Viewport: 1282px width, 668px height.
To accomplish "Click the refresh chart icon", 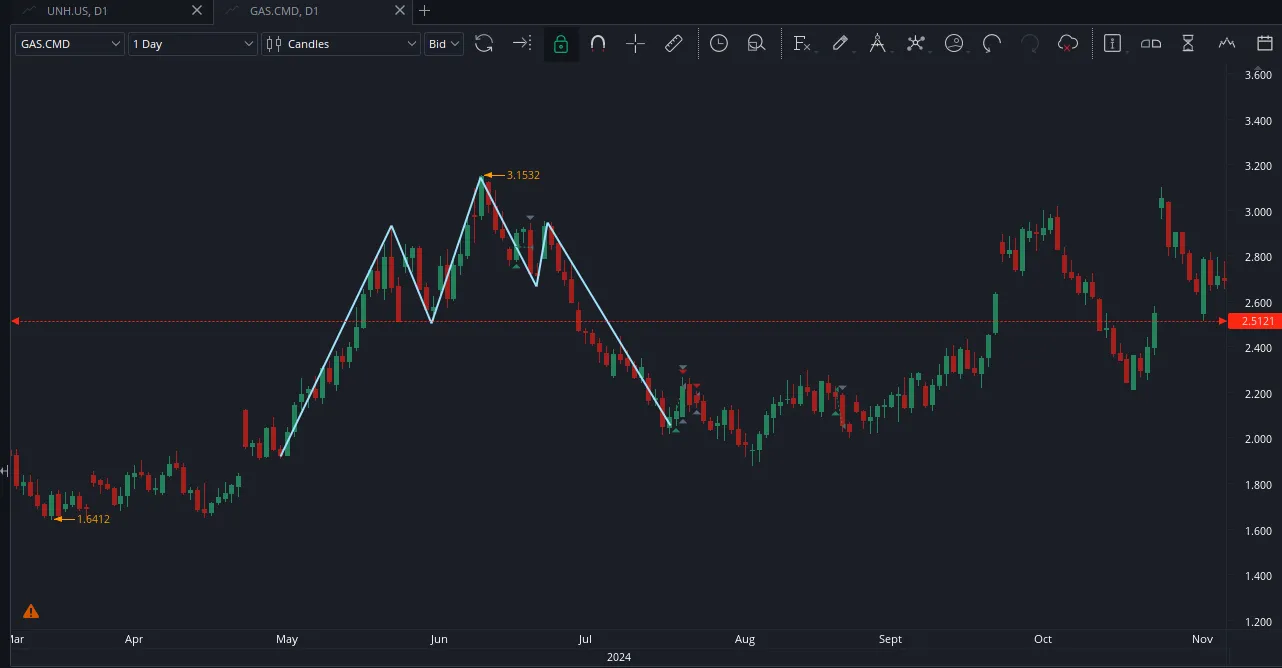I will point(484,43).
